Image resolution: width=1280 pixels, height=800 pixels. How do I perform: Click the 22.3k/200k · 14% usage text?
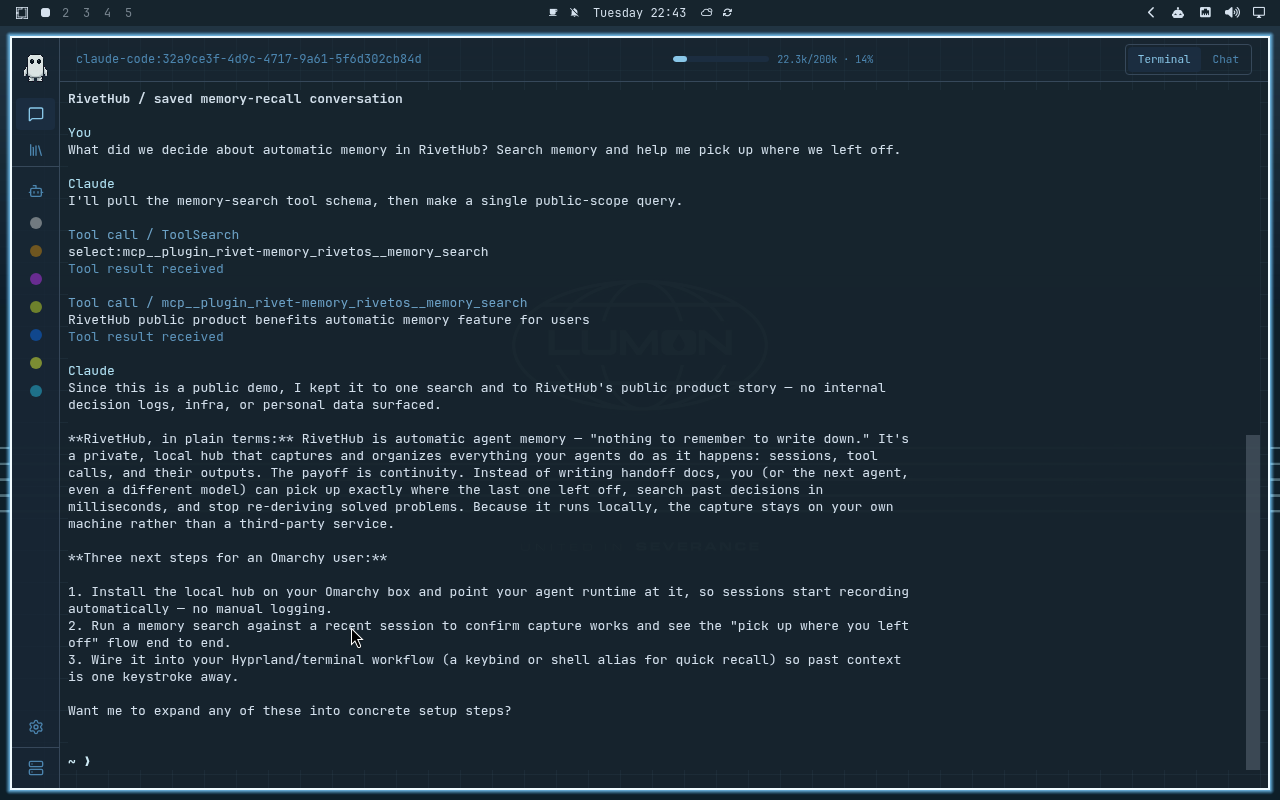[825, 59]
